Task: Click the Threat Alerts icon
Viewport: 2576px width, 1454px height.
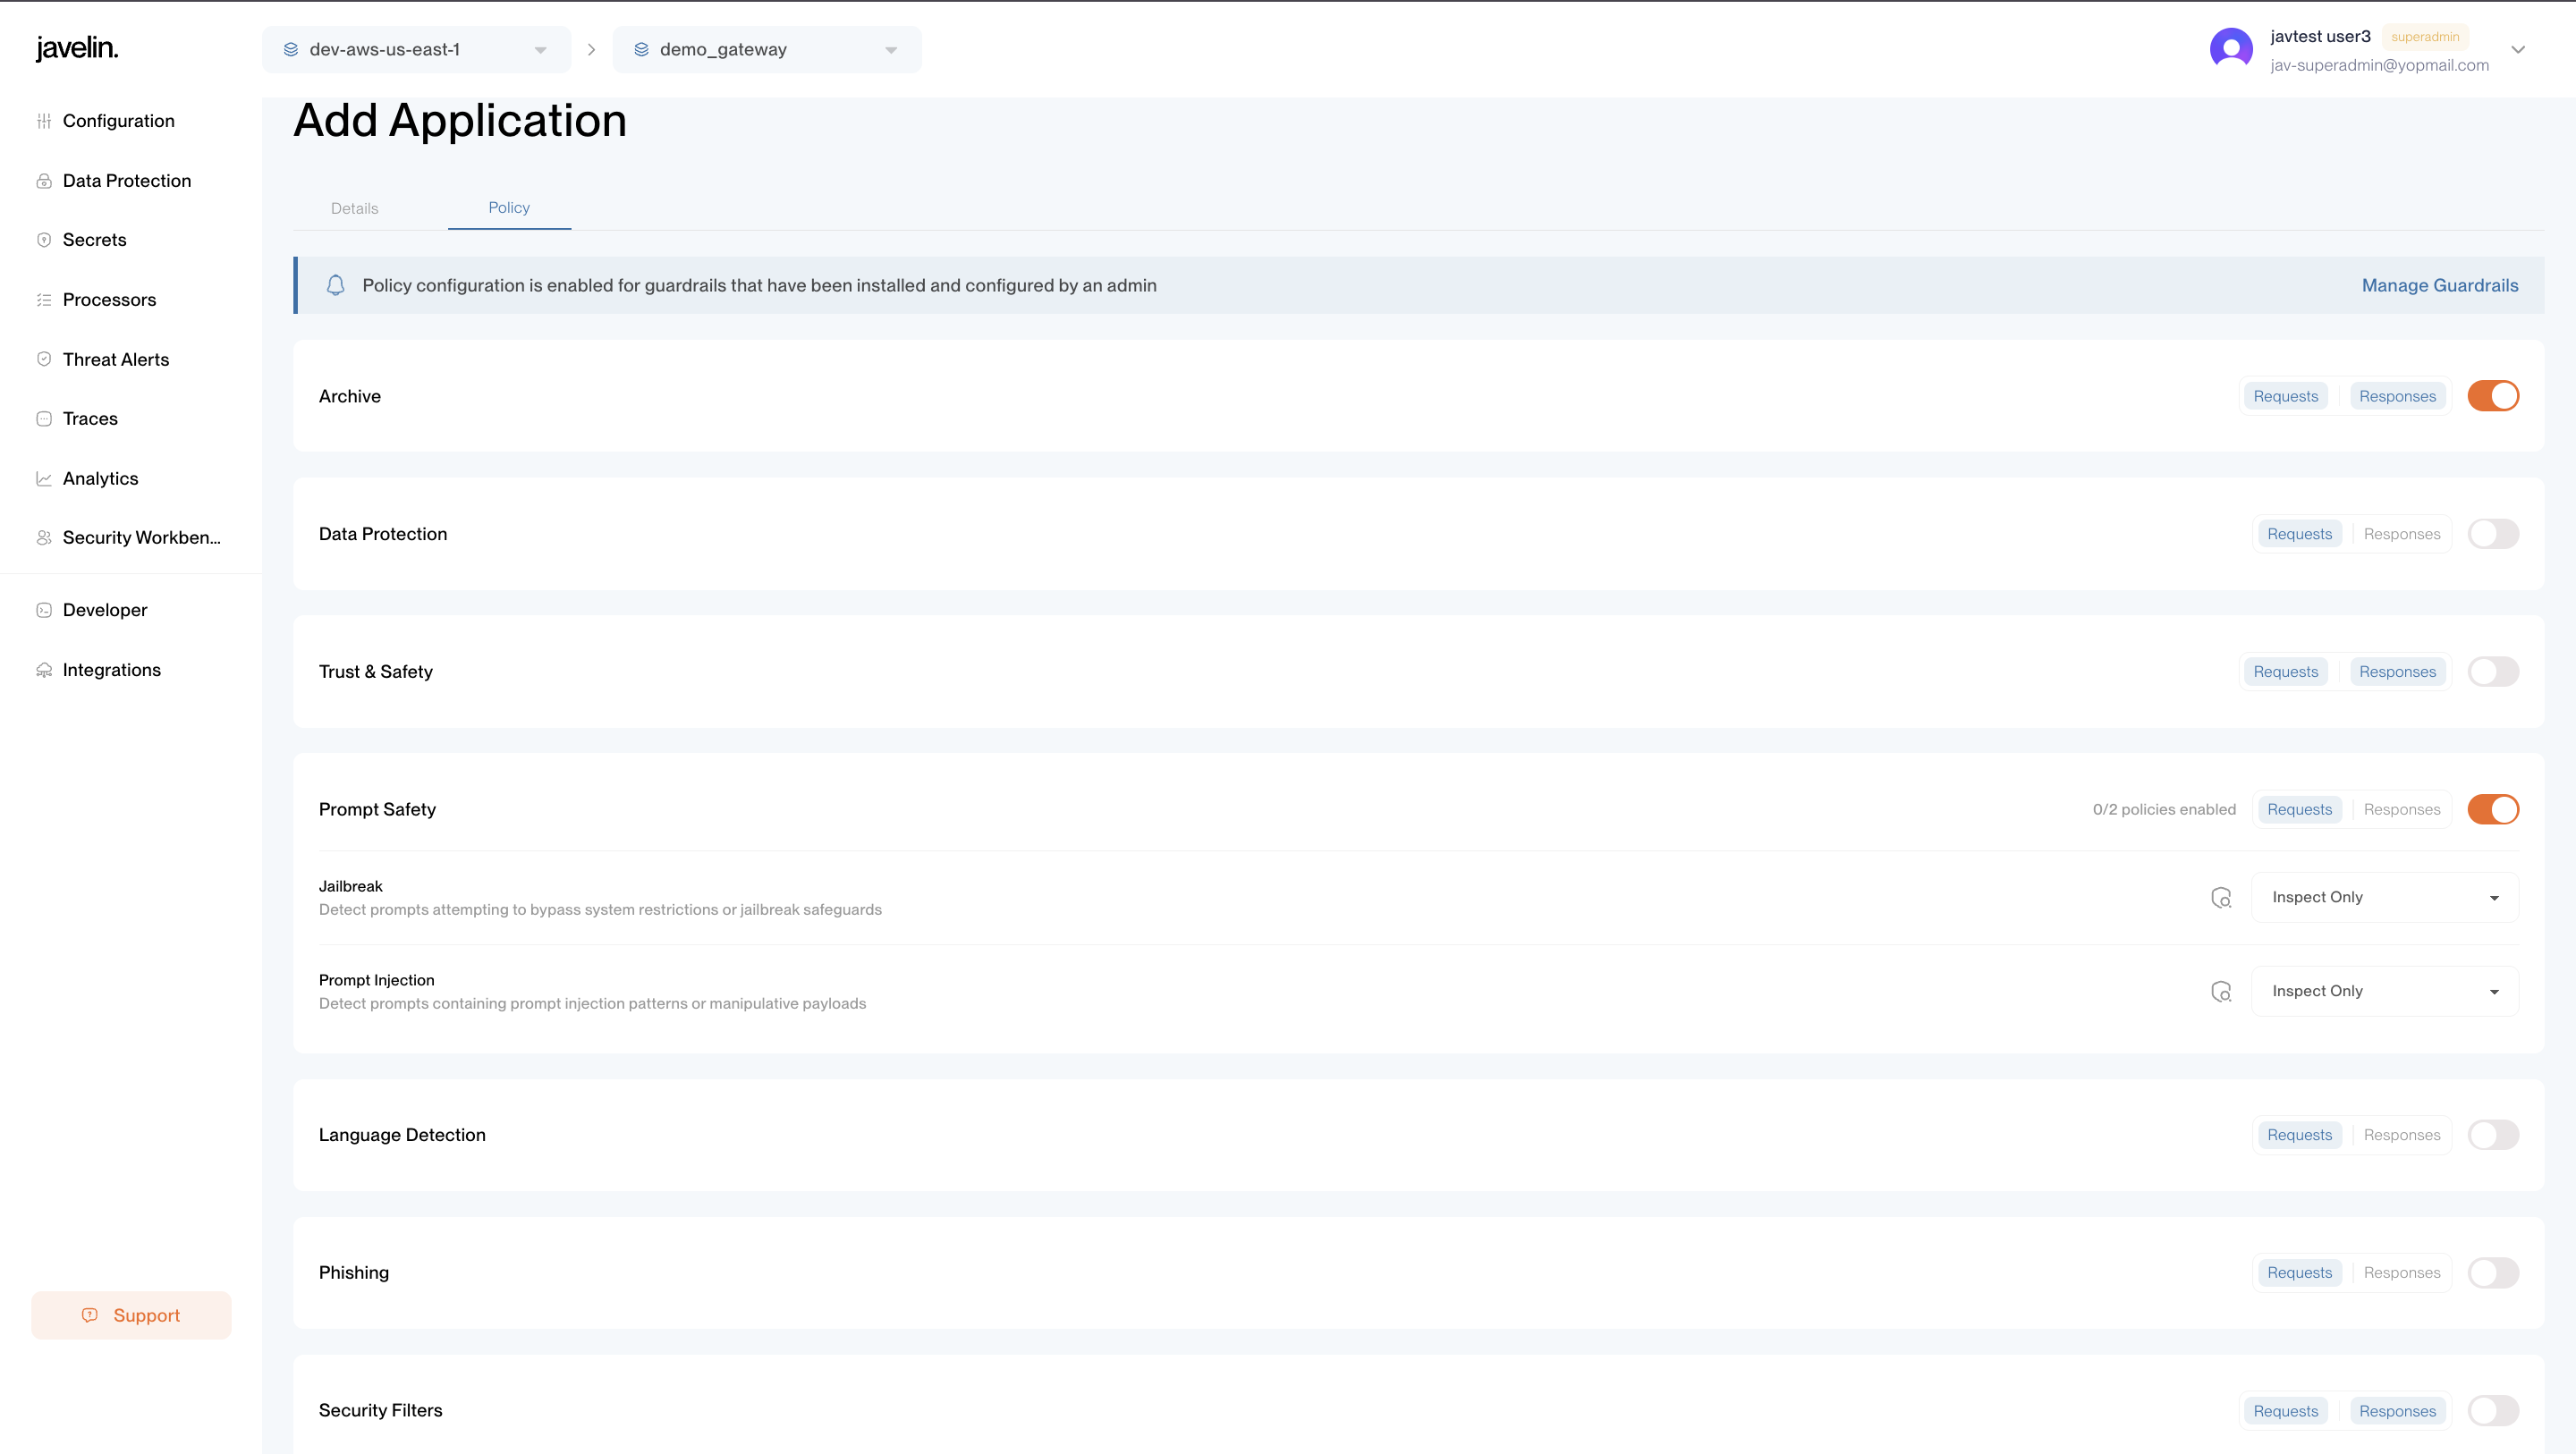Action: coord(44,359)
